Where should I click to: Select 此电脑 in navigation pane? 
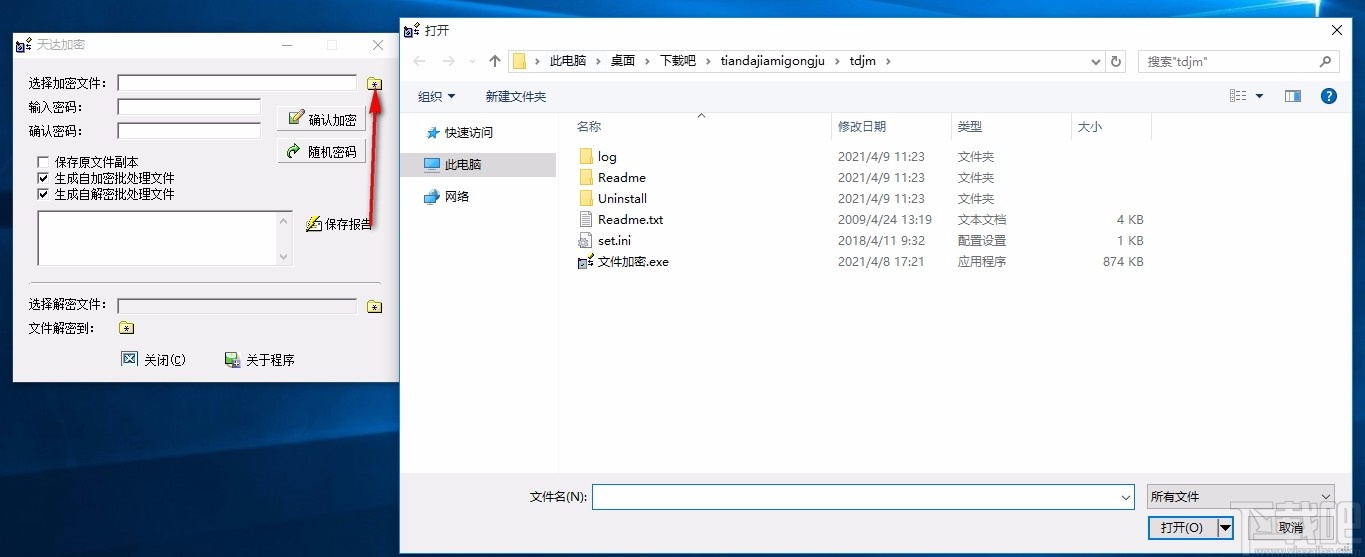click(x=478, y=164)
